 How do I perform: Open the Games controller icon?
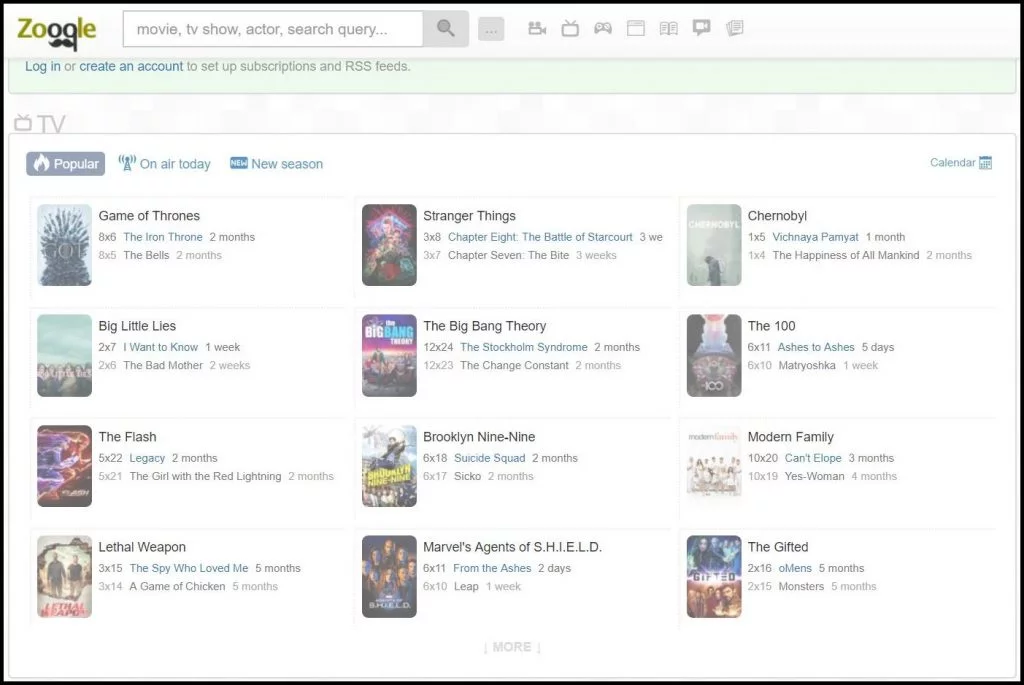point(603,29)
